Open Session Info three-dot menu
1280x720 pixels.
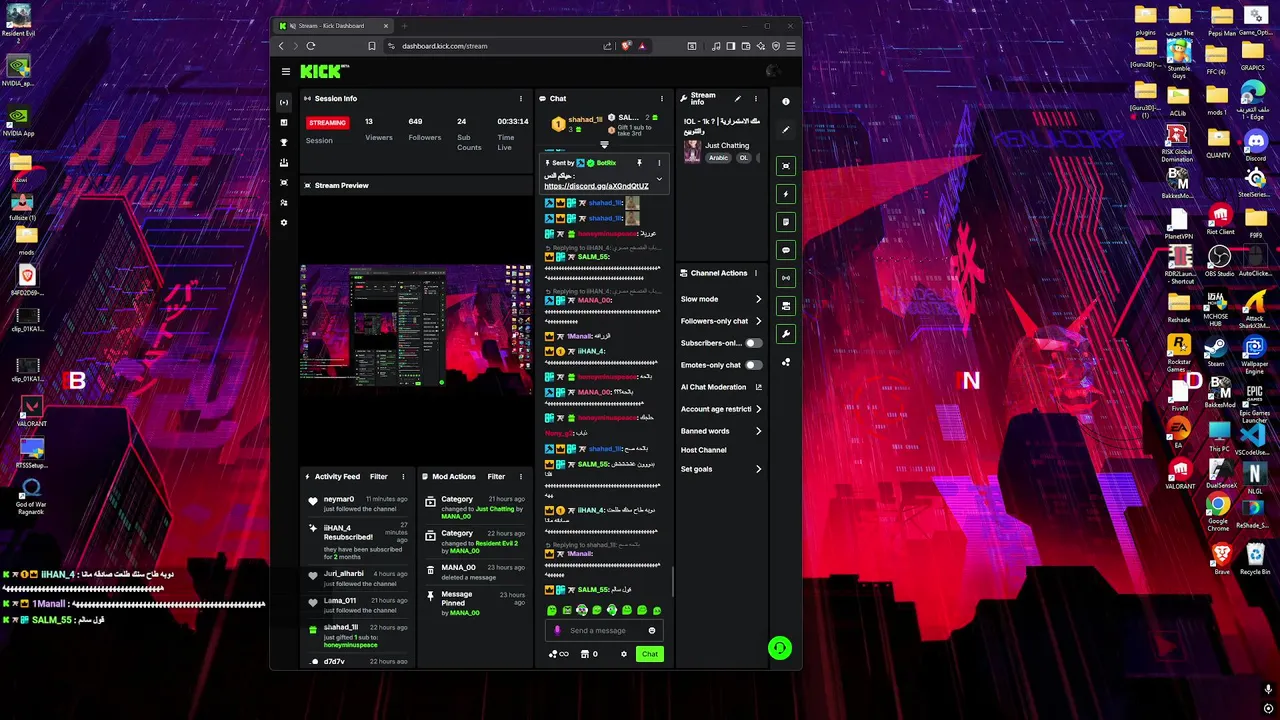click(x=521, y=98)
